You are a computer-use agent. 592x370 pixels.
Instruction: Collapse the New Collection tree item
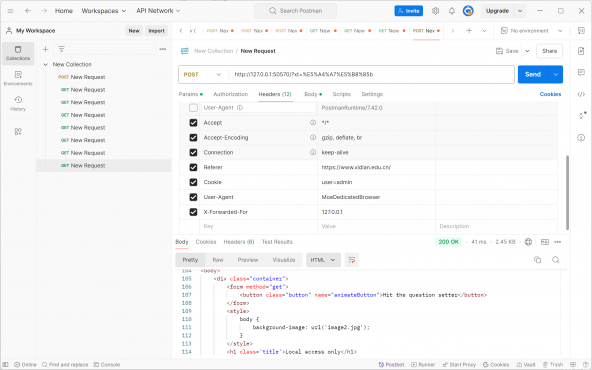45,65
